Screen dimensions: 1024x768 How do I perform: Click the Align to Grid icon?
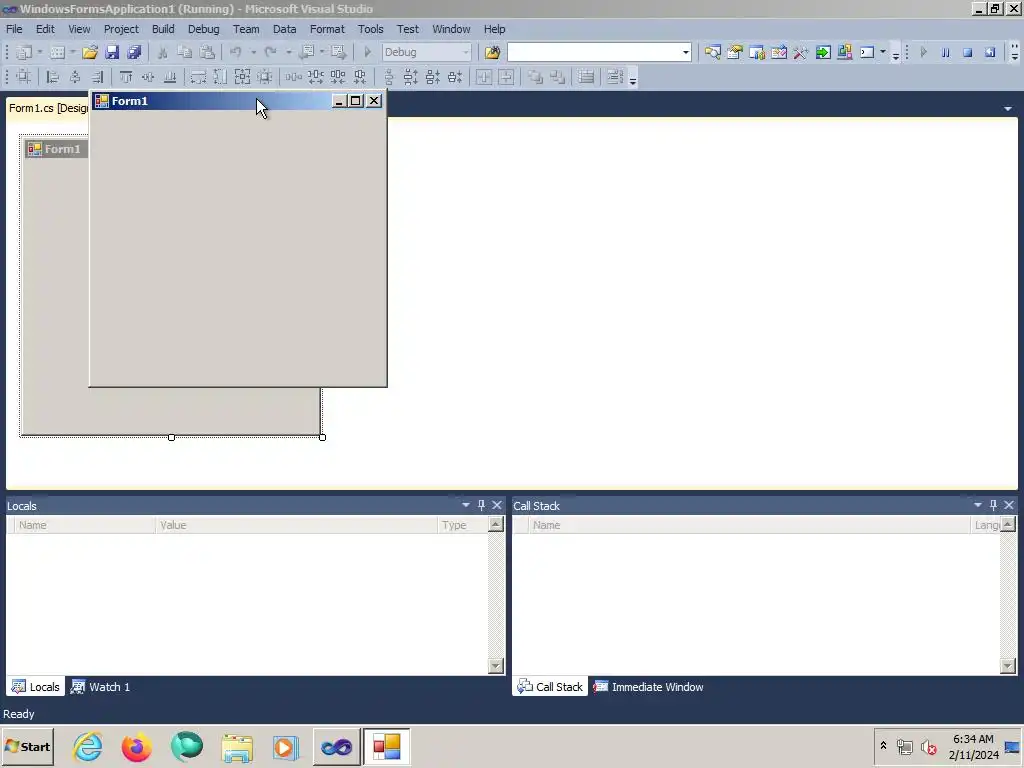24,77
